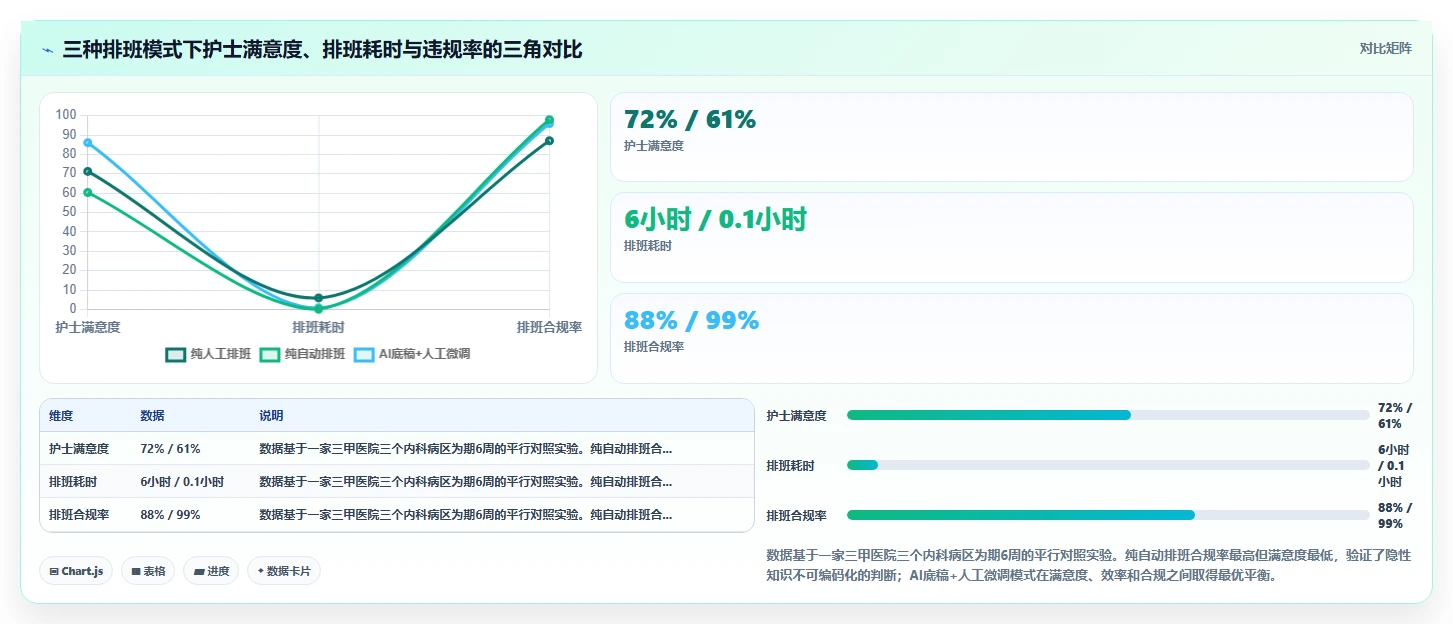Image resolution: width=1453 pixels, height=624 pixels.
Task: Click the 排班合规率 progress bar
Action: tap(1108, 515)
